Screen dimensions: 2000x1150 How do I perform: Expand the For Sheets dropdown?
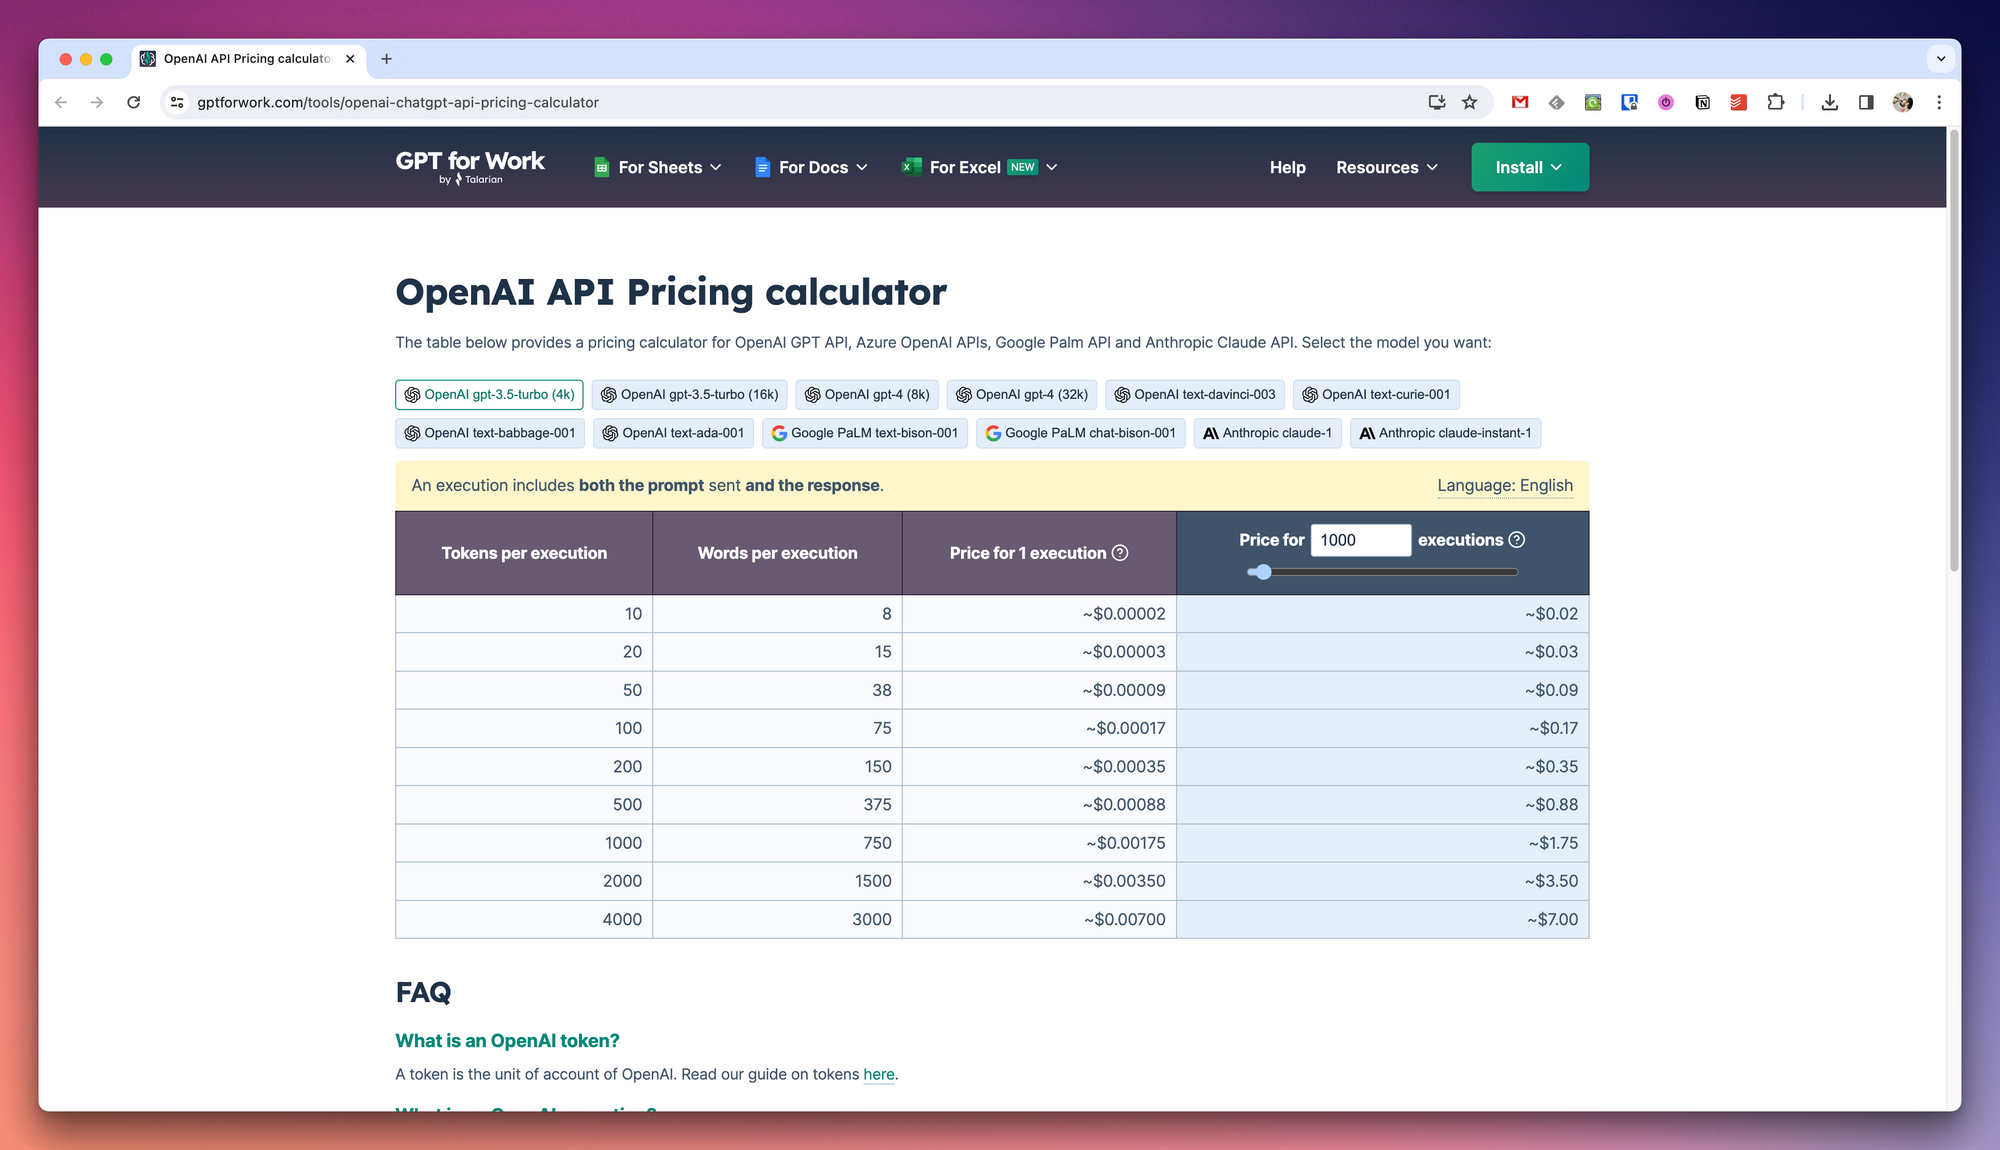(657, 167)
